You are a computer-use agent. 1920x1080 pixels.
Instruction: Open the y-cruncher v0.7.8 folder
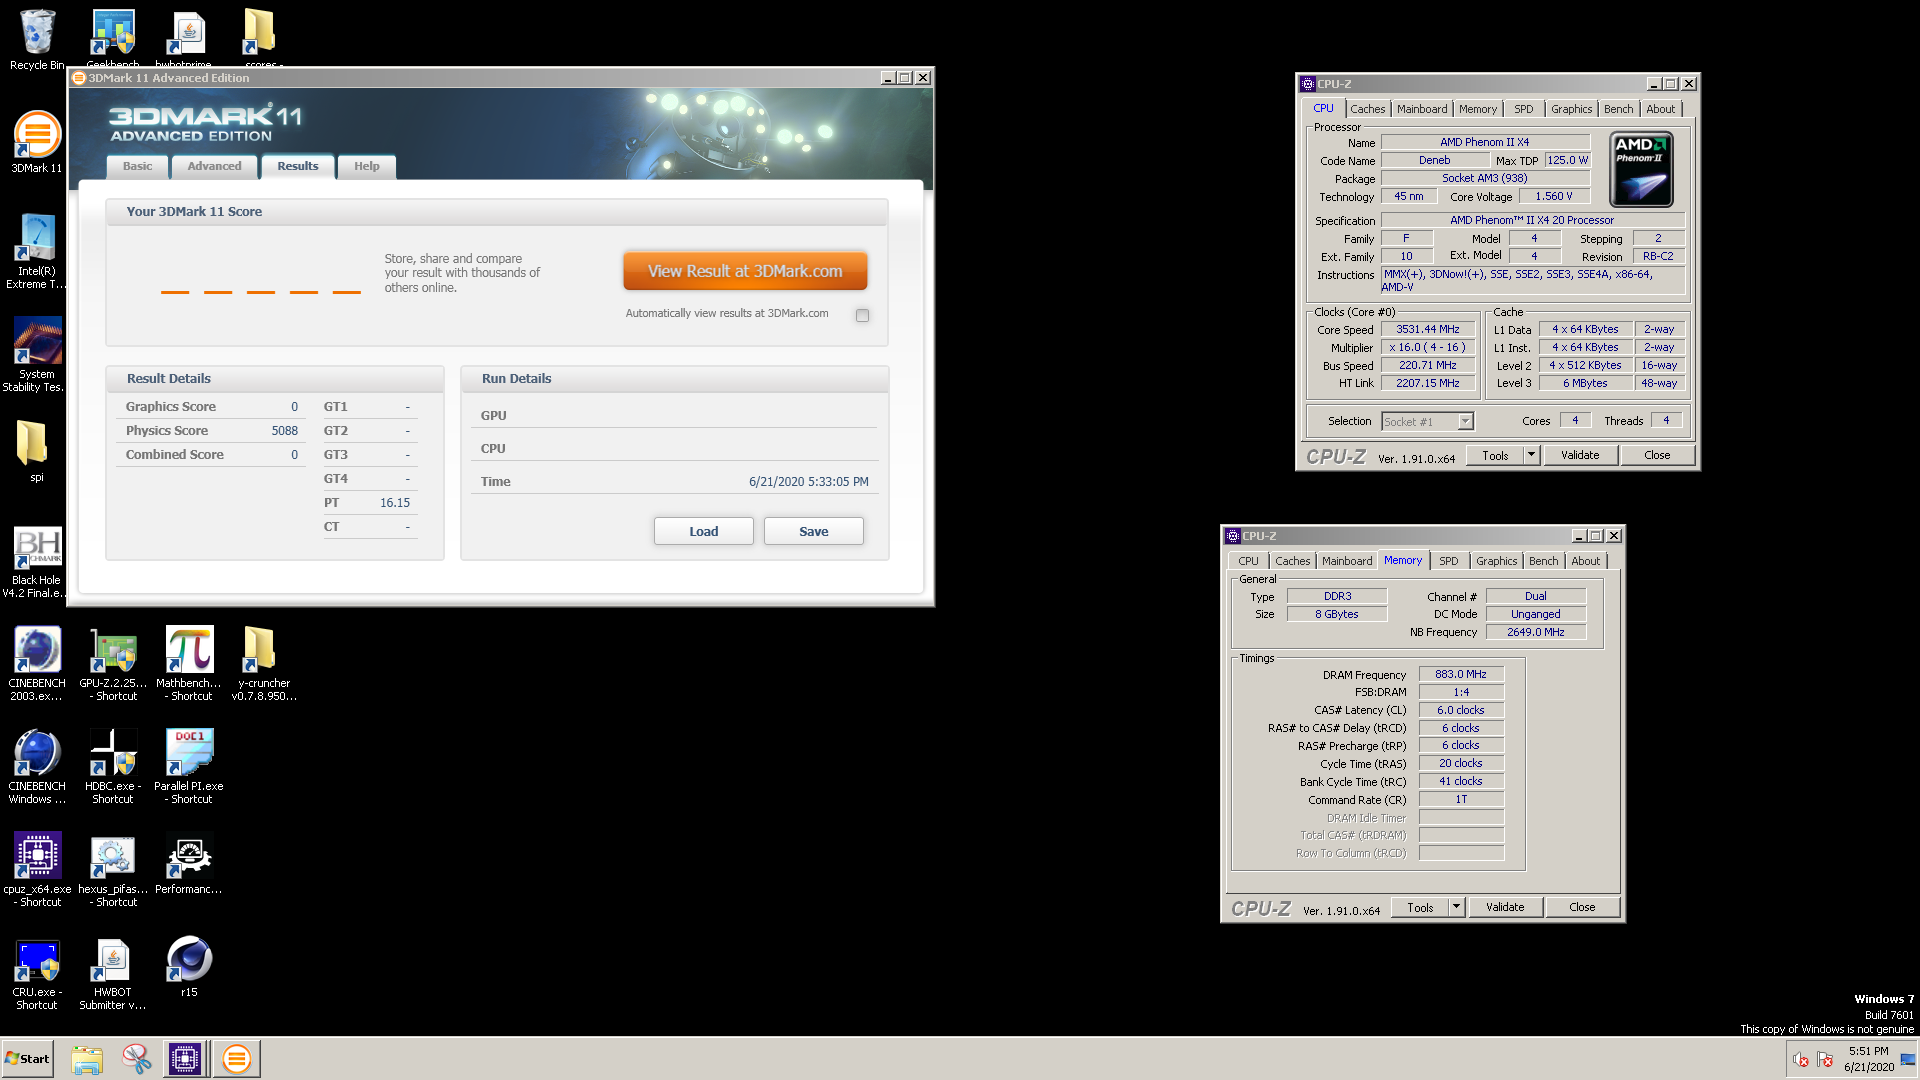263,664
